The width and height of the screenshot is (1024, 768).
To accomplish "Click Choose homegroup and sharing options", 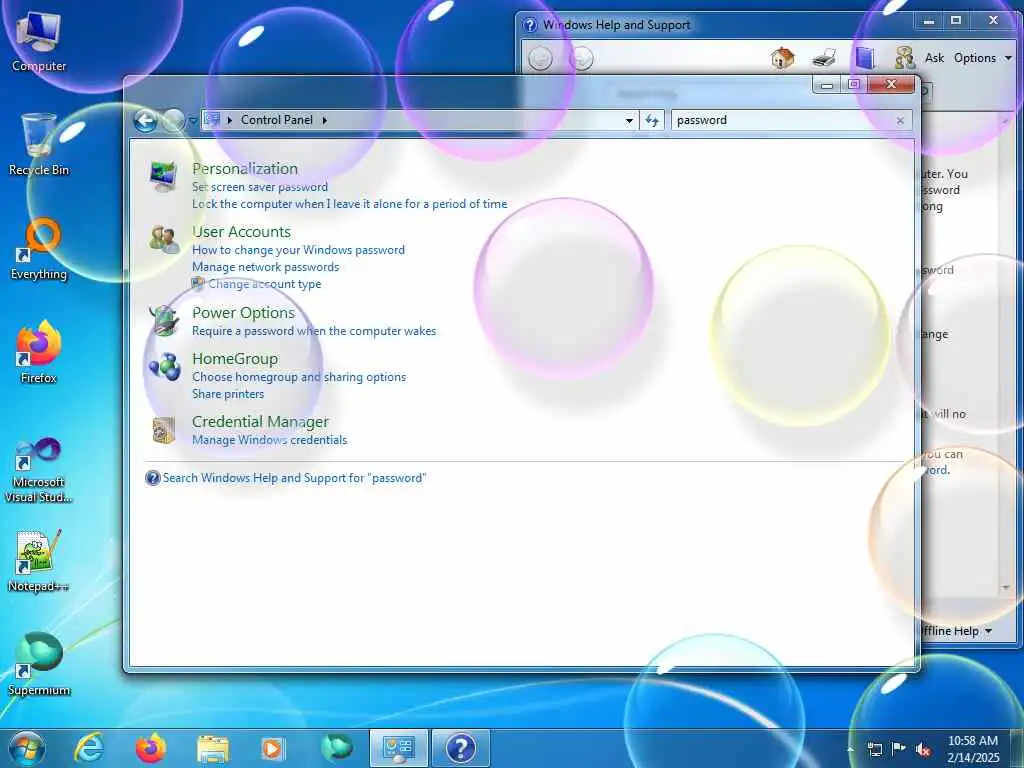I will point(299,377).
